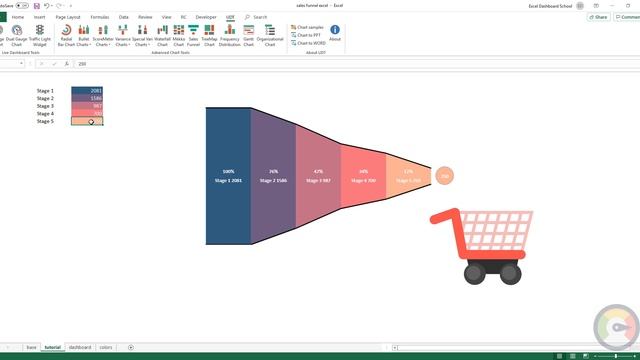Insert a TreeMap Chart

(209, 36)
